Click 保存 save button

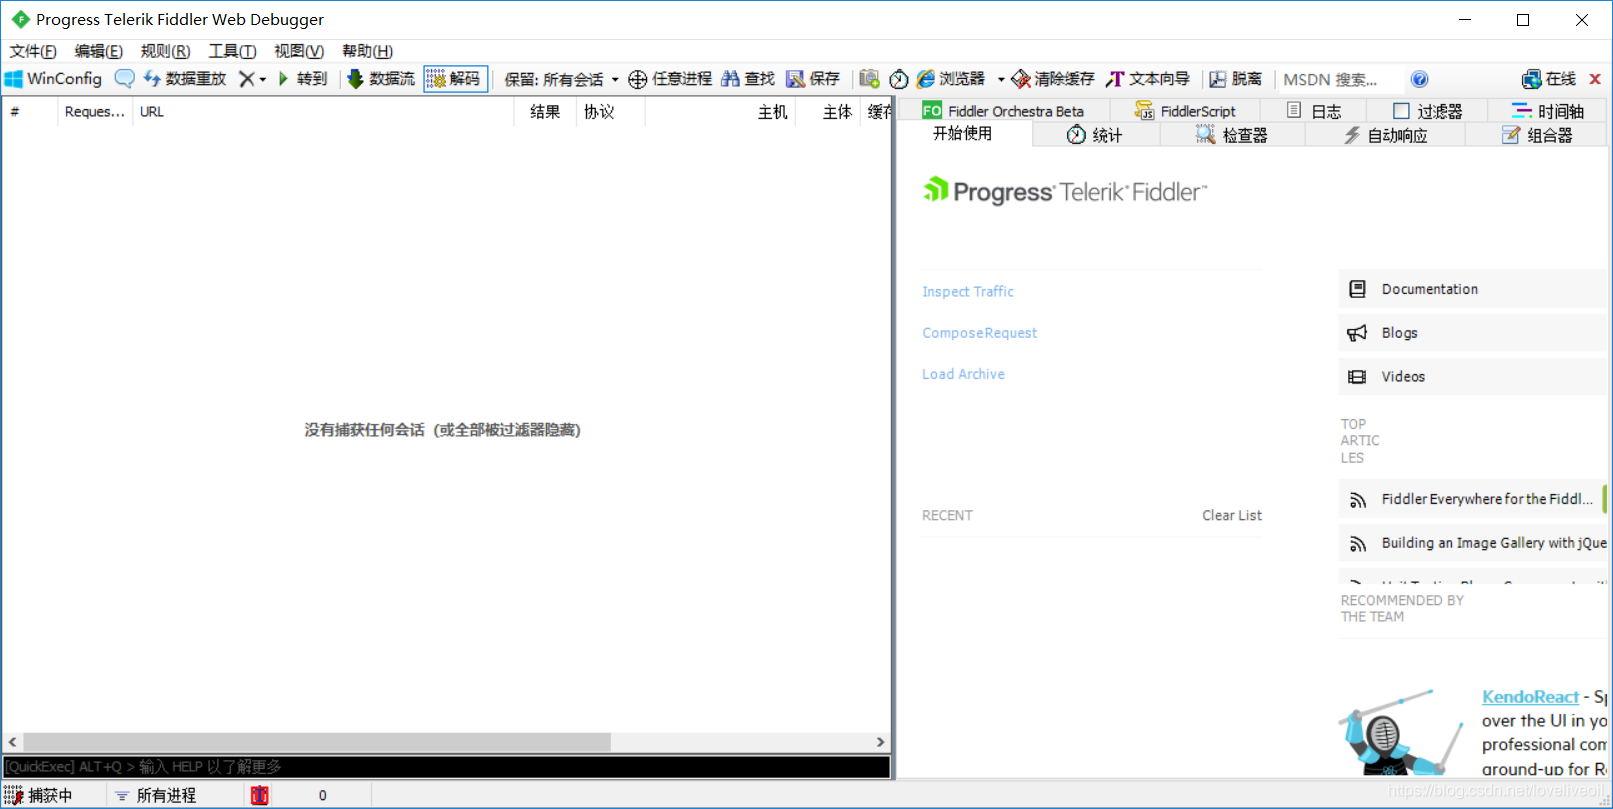coord(813,79)
